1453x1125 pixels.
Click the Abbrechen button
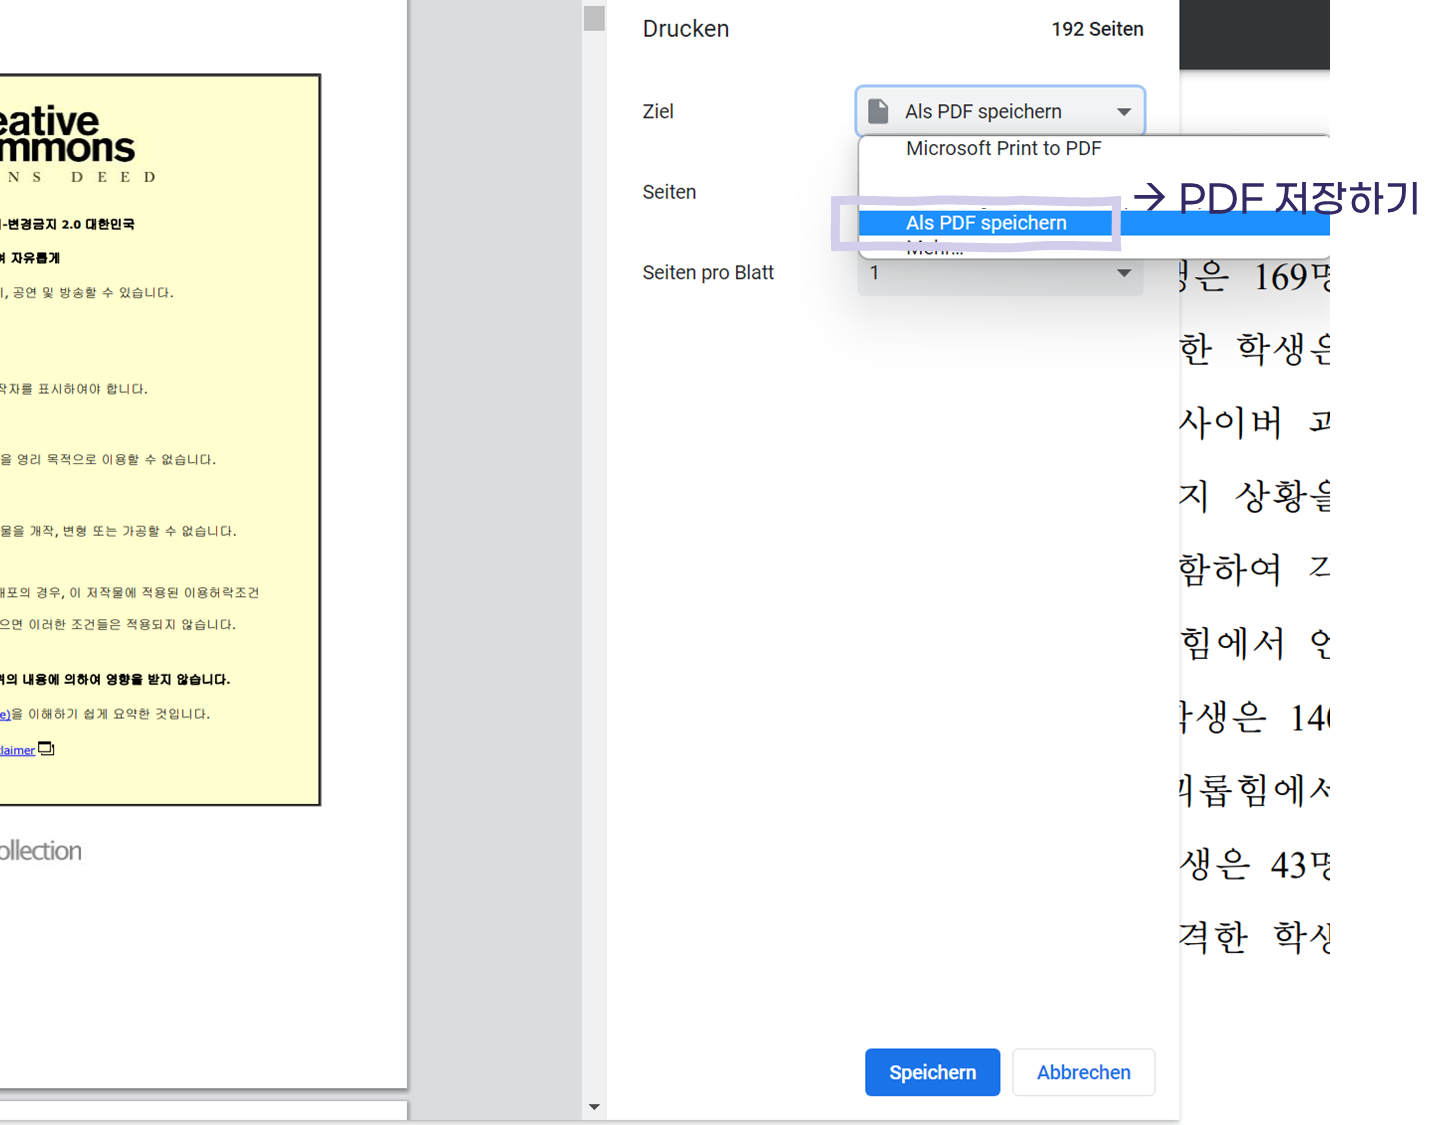click(1083, 1072)
